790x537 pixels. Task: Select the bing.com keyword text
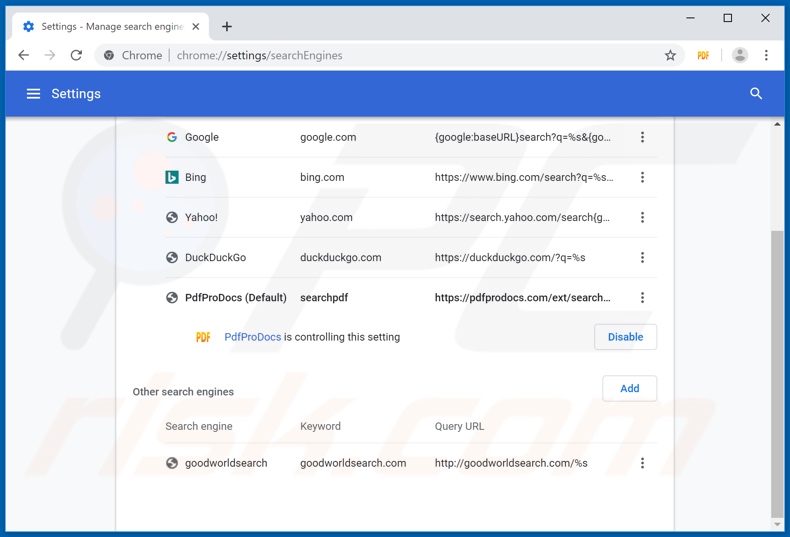(x=322, y=177)
